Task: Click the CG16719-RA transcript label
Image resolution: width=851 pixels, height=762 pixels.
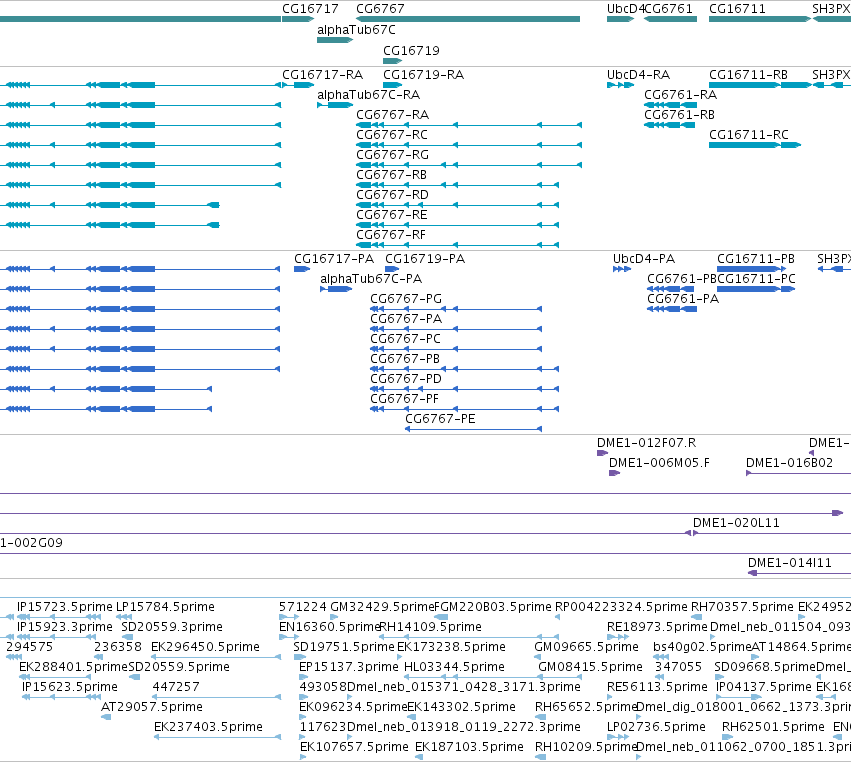Action: (x=423, y=74)
